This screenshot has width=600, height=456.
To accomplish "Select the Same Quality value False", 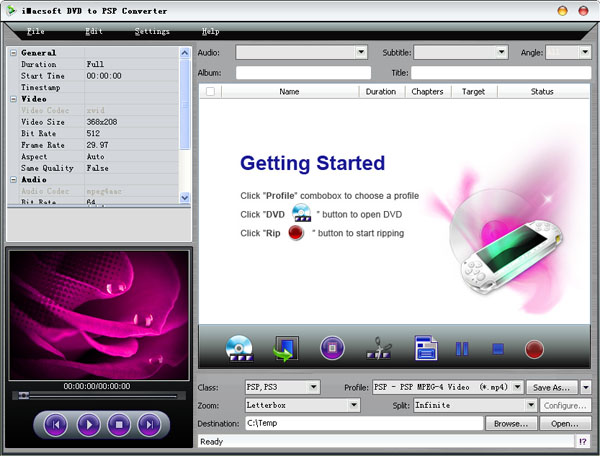I will [97, 168].
